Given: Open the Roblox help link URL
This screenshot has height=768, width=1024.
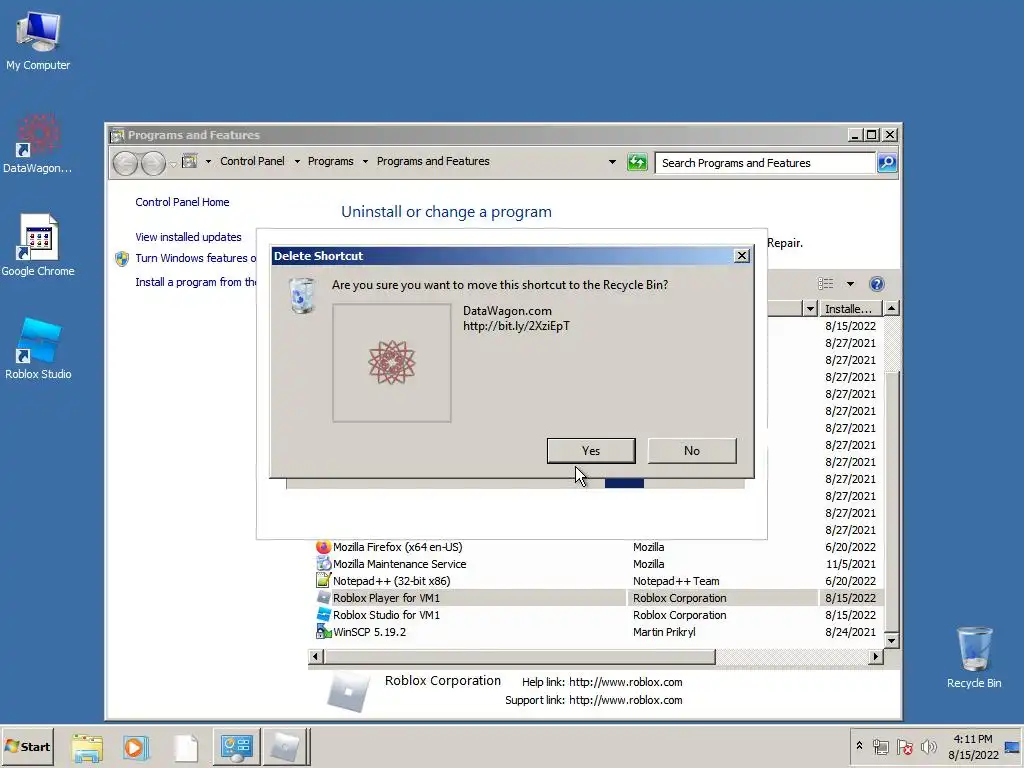Looking at the screenshot, I should [x=626, y=682].
